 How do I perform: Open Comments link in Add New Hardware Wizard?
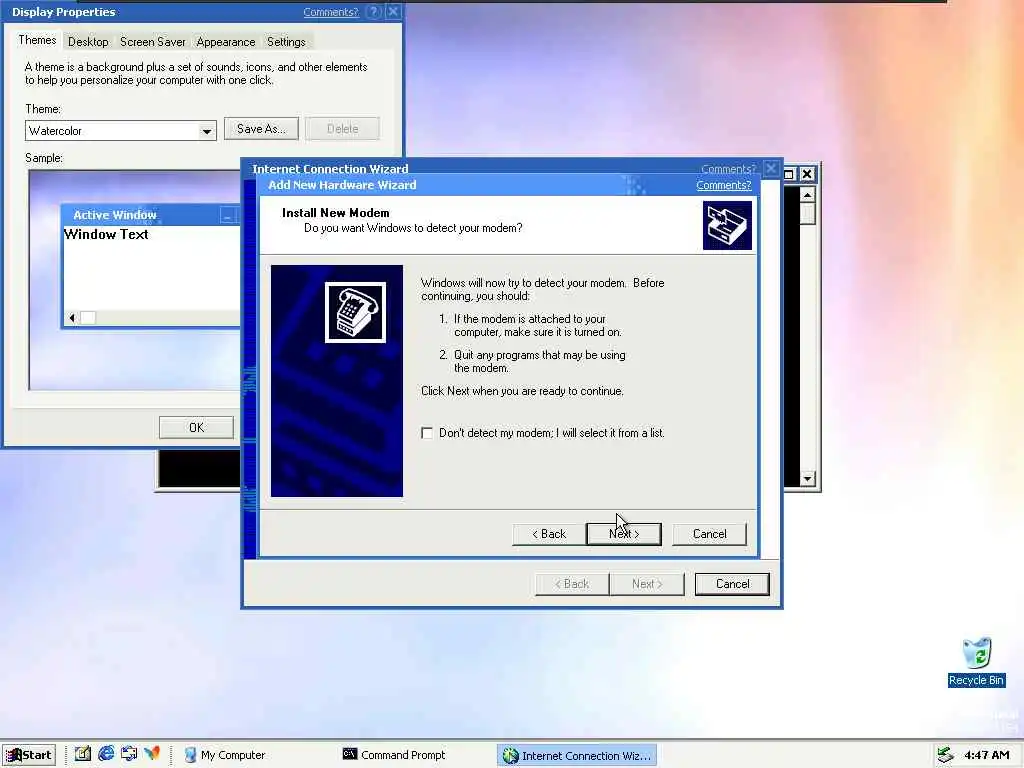pos(724,185)
